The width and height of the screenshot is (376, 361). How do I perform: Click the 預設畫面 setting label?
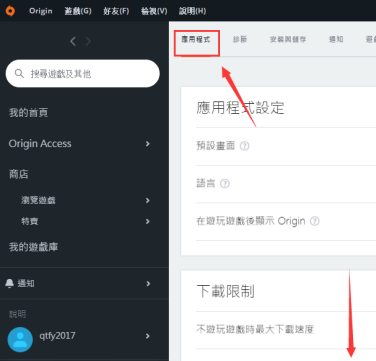click(x=216, y=146)
